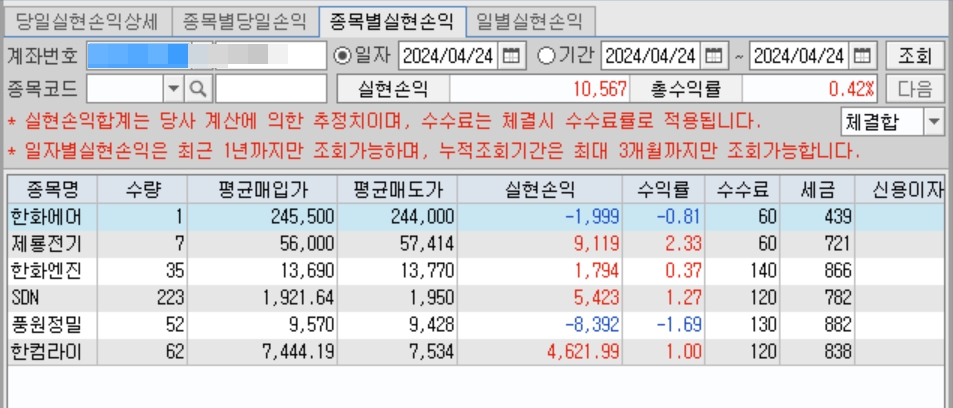Click return rate -1.69
This screenshot has width=953, height=408.
click(677, 325)
